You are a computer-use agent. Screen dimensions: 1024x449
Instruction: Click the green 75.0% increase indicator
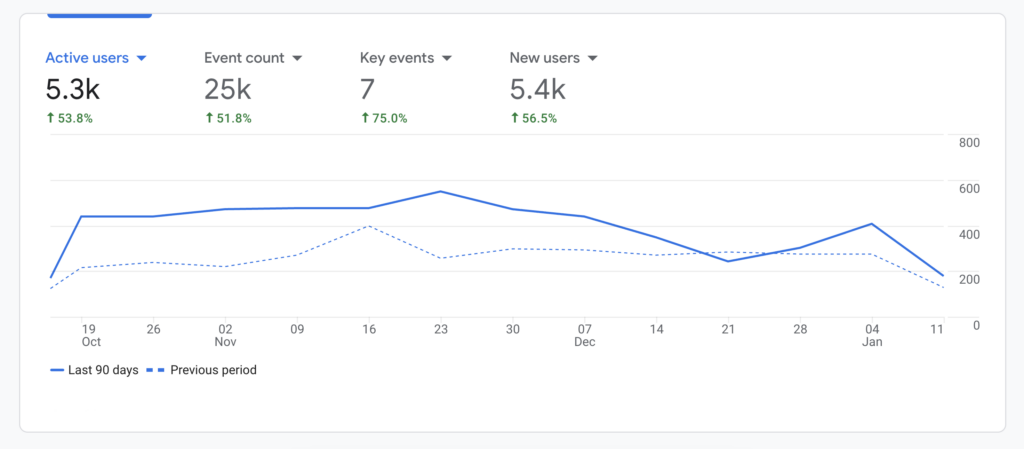point(385,118)
